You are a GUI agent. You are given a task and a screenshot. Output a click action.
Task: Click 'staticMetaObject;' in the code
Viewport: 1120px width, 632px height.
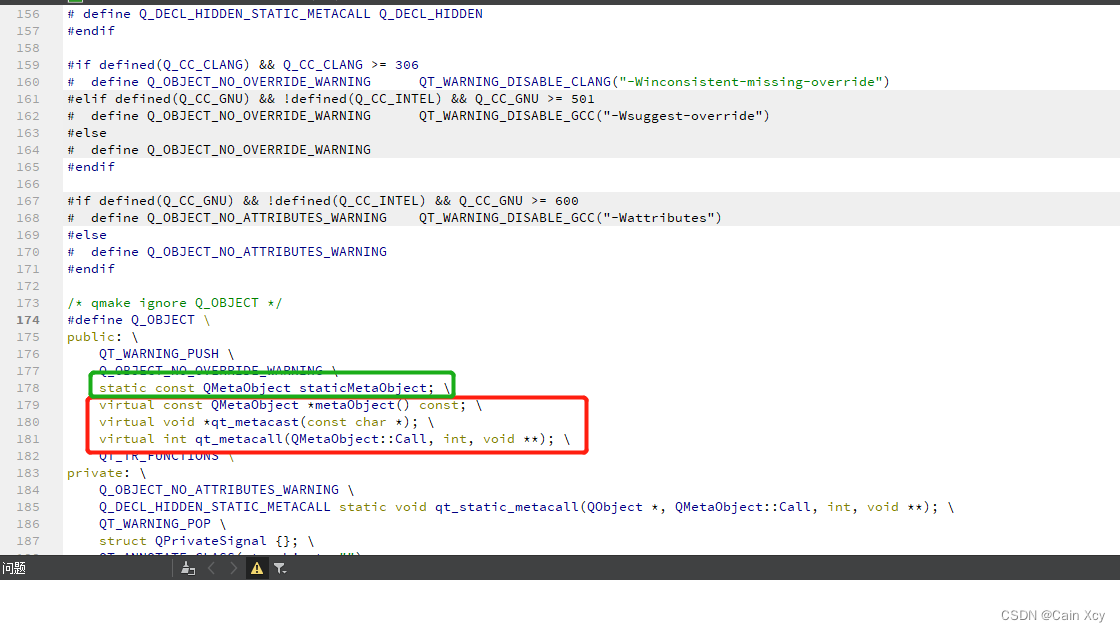pyautogui.click(x=366, y=388)
